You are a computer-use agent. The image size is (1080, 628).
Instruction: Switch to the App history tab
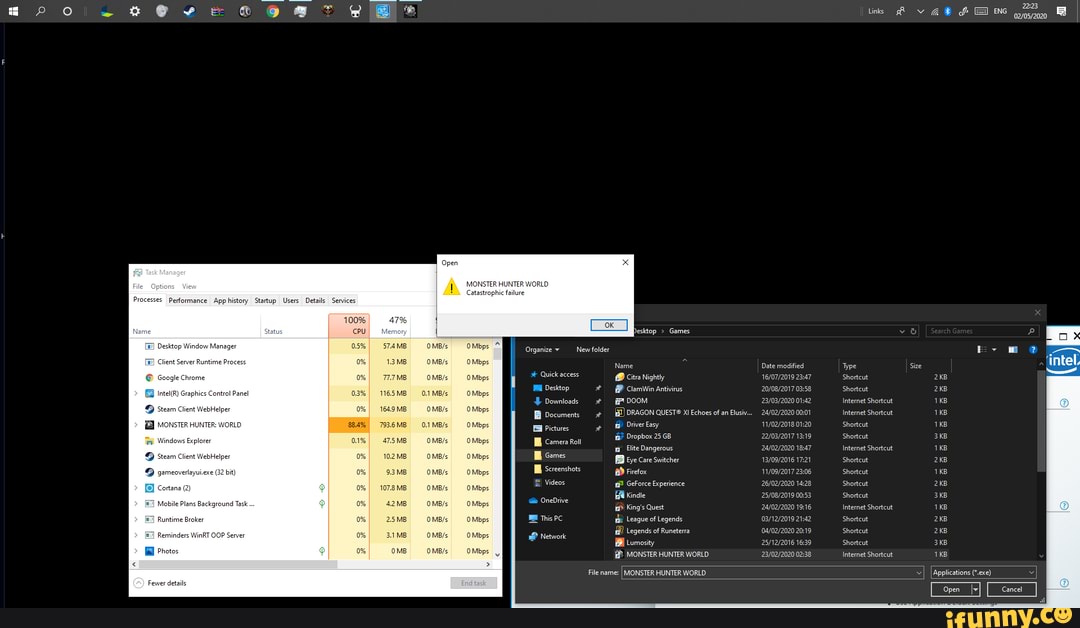pos(231,301)
